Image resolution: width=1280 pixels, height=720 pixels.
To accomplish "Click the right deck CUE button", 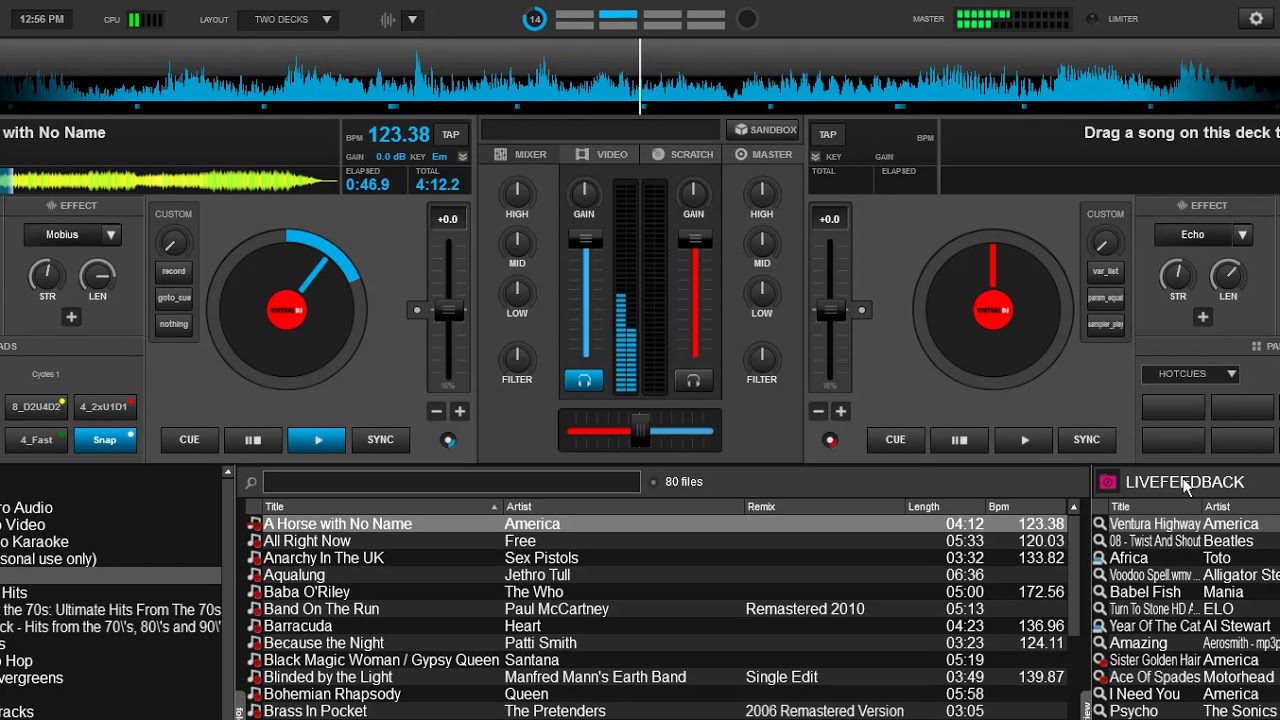I will 895,440.
